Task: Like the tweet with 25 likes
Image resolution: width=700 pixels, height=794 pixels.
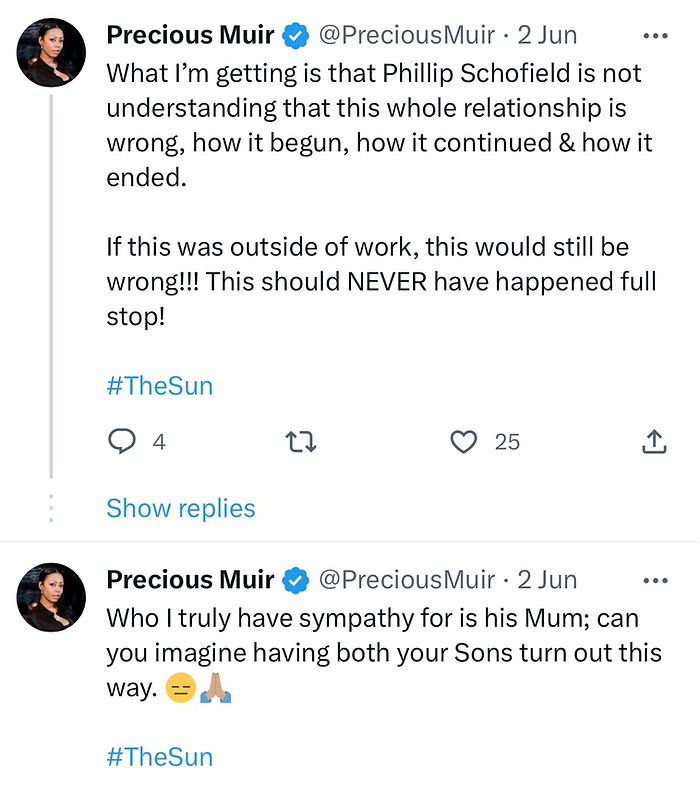Action: (464, 441)
